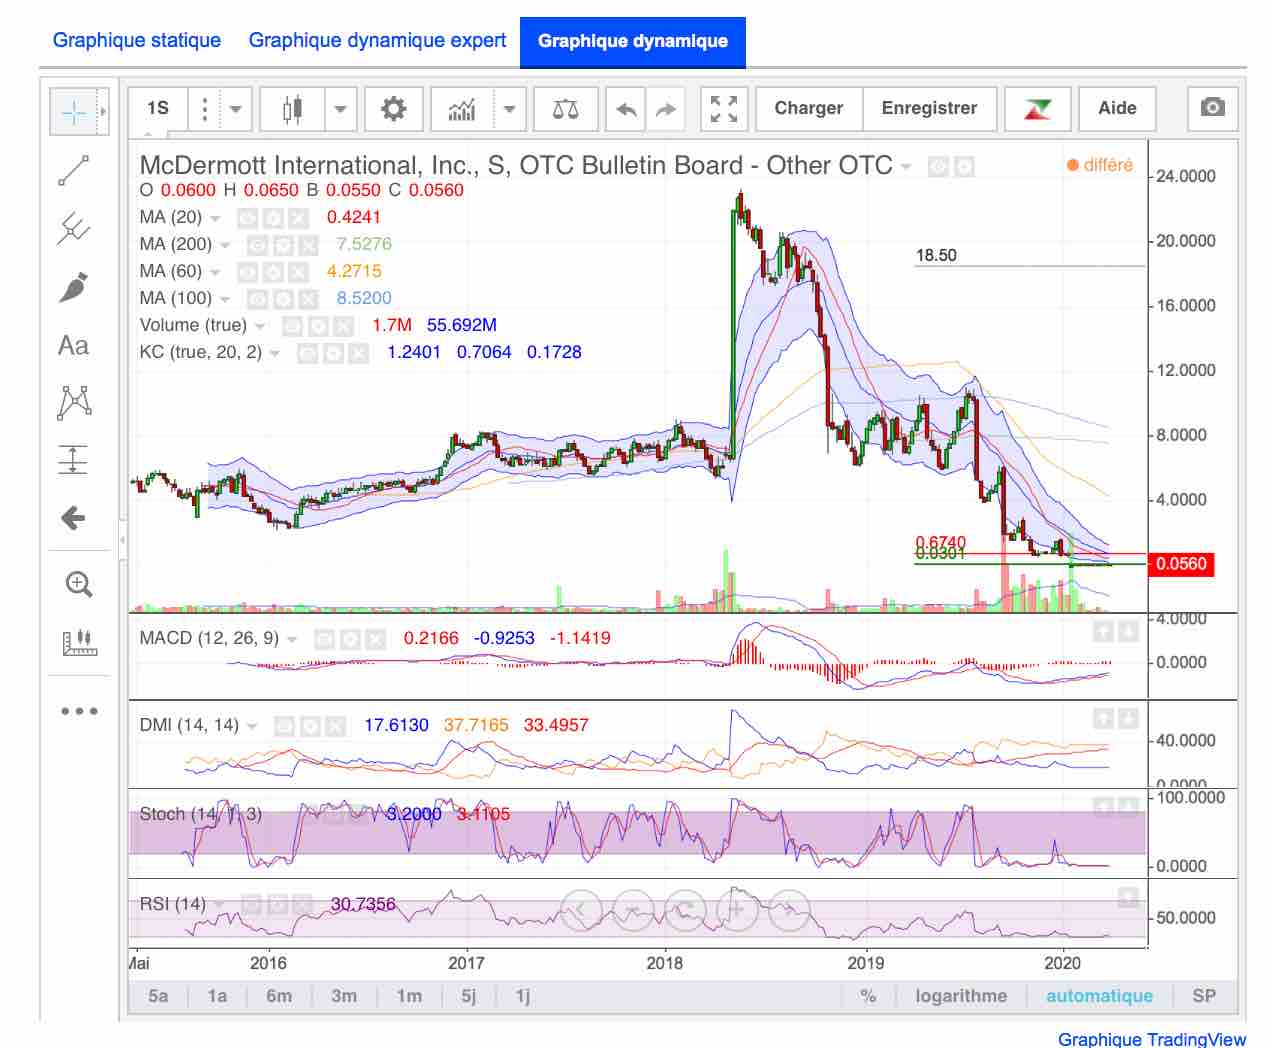Toggle the percent scale button

[868, 996]
